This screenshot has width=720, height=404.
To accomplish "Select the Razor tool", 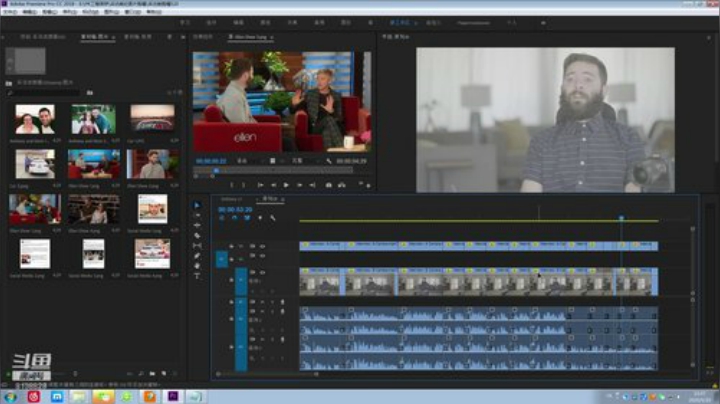I will (x=197, y=236).
